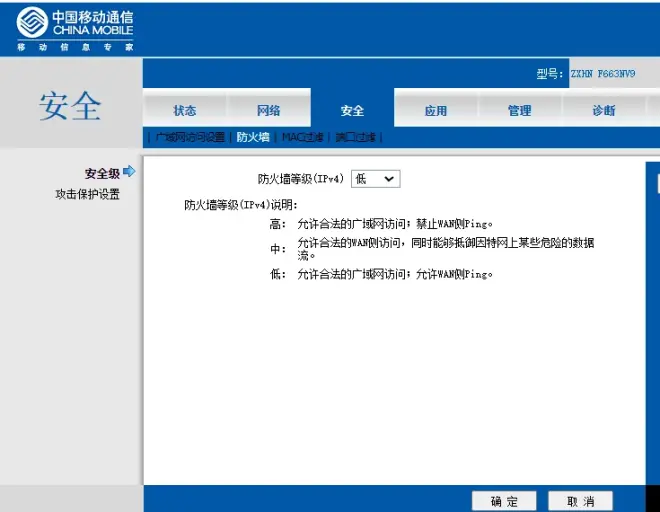
Task: Select the 安全 tab
Action: click(352, 111)
